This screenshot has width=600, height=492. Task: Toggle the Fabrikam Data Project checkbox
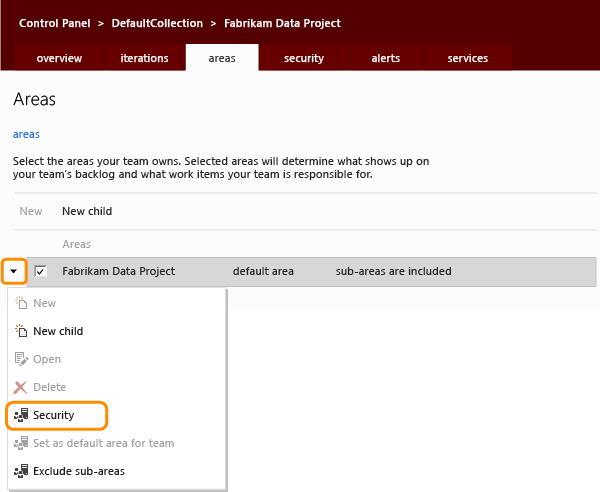tap(40, 271)
